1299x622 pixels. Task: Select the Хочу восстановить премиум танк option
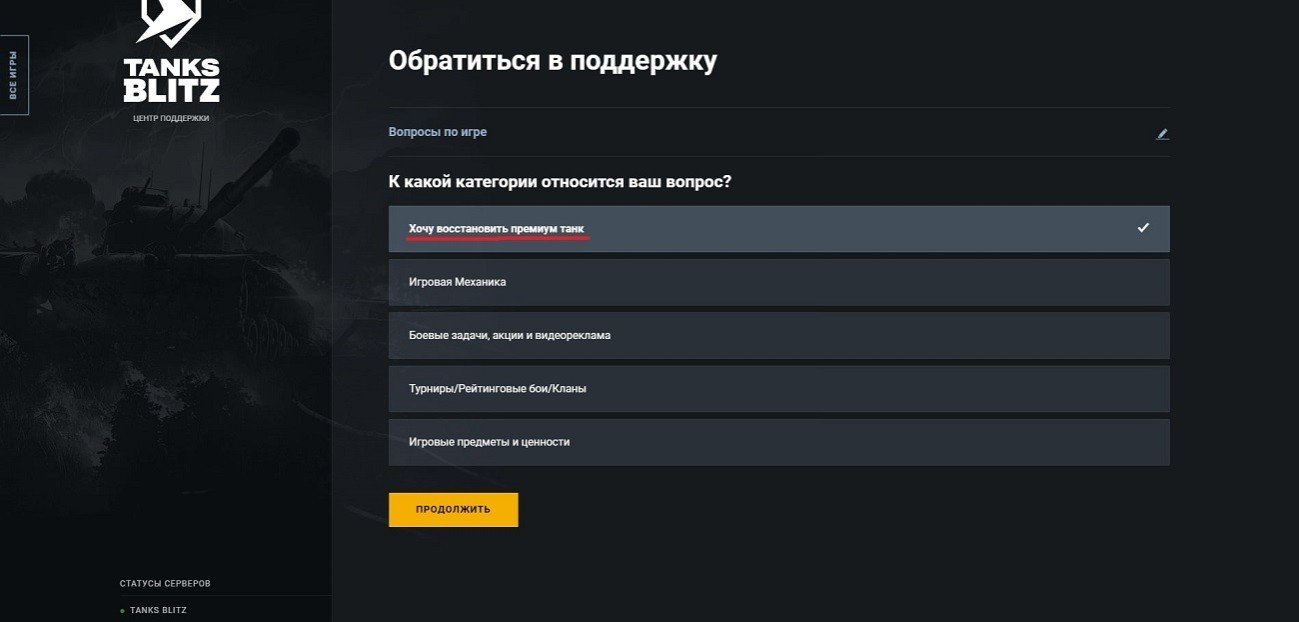[x=779, y=229]
